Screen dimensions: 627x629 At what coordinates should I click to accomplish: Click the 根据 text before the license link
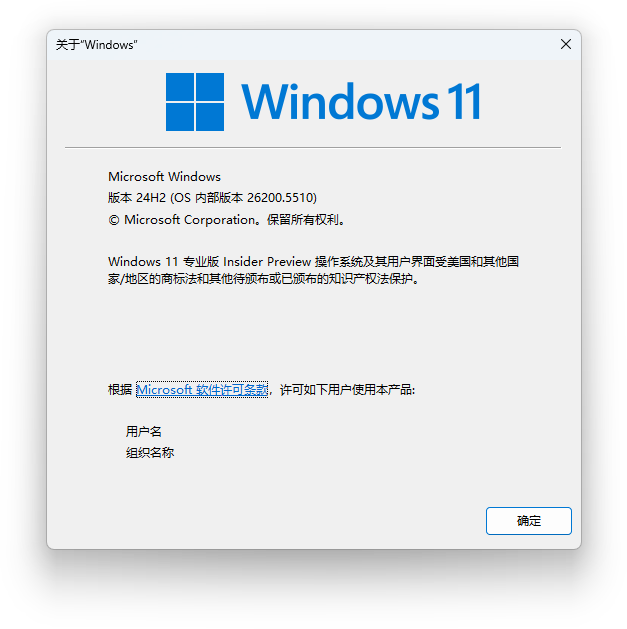120,390
